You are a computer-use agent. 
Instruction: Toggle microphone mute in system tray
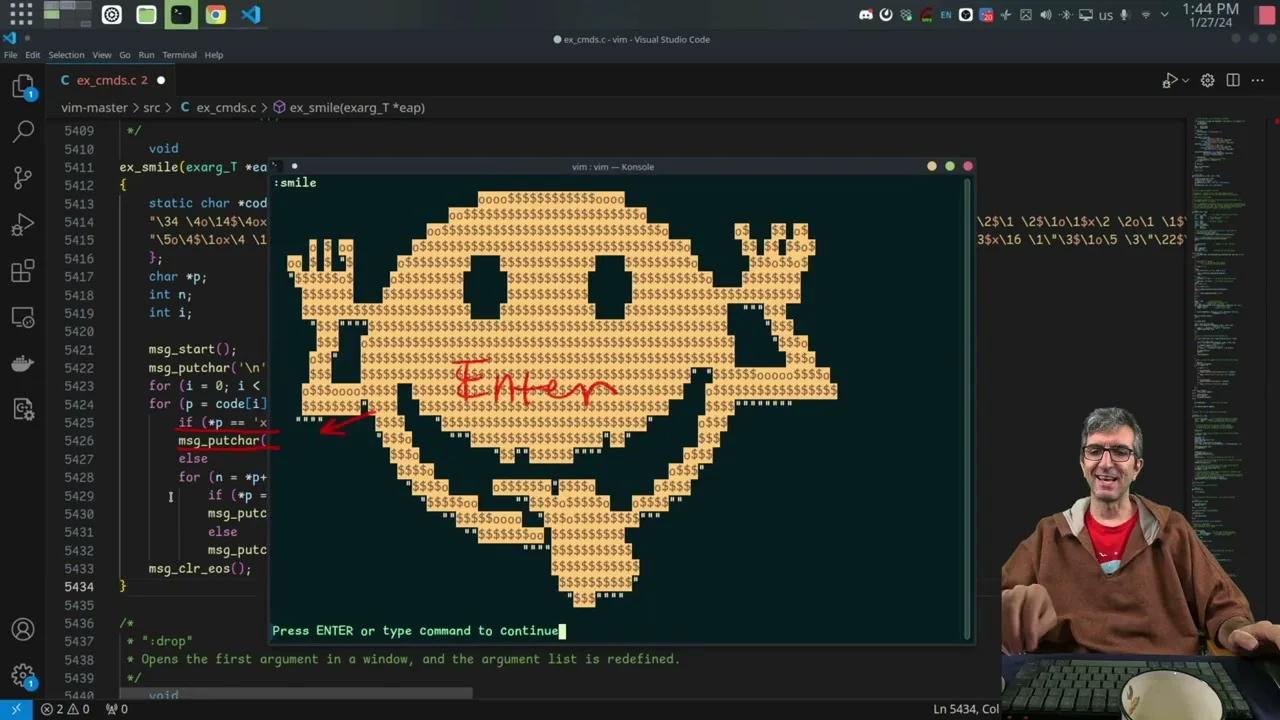1125,15
